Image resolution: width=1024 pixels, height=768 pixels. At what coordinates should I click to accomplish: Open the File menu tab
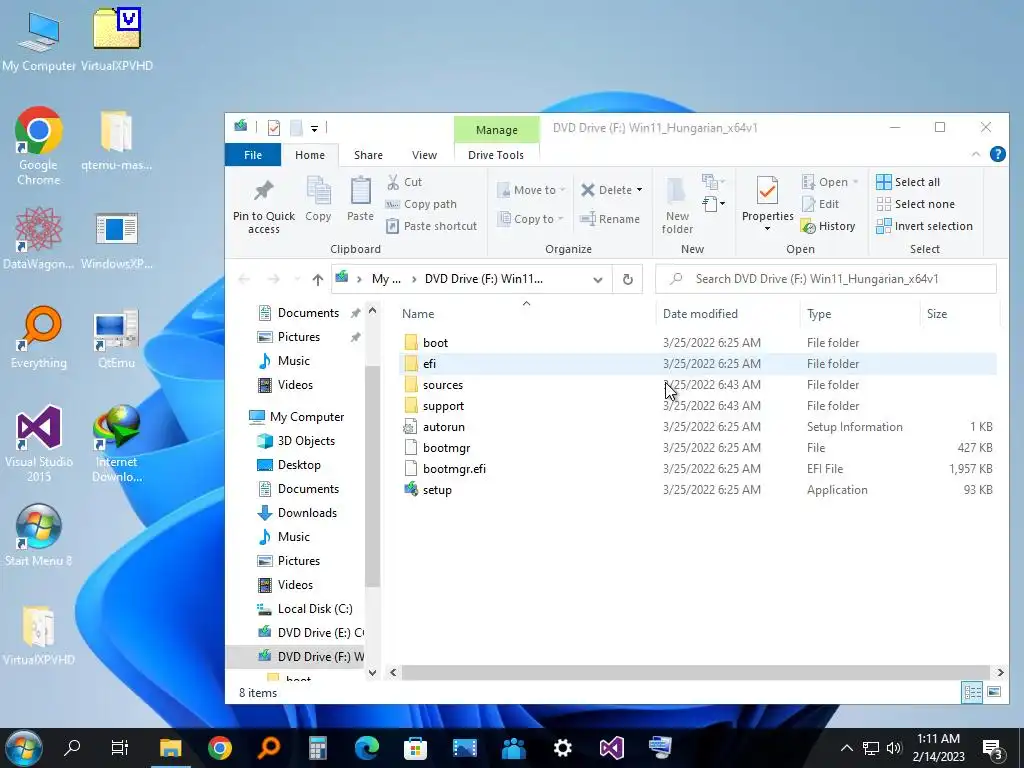253,155
